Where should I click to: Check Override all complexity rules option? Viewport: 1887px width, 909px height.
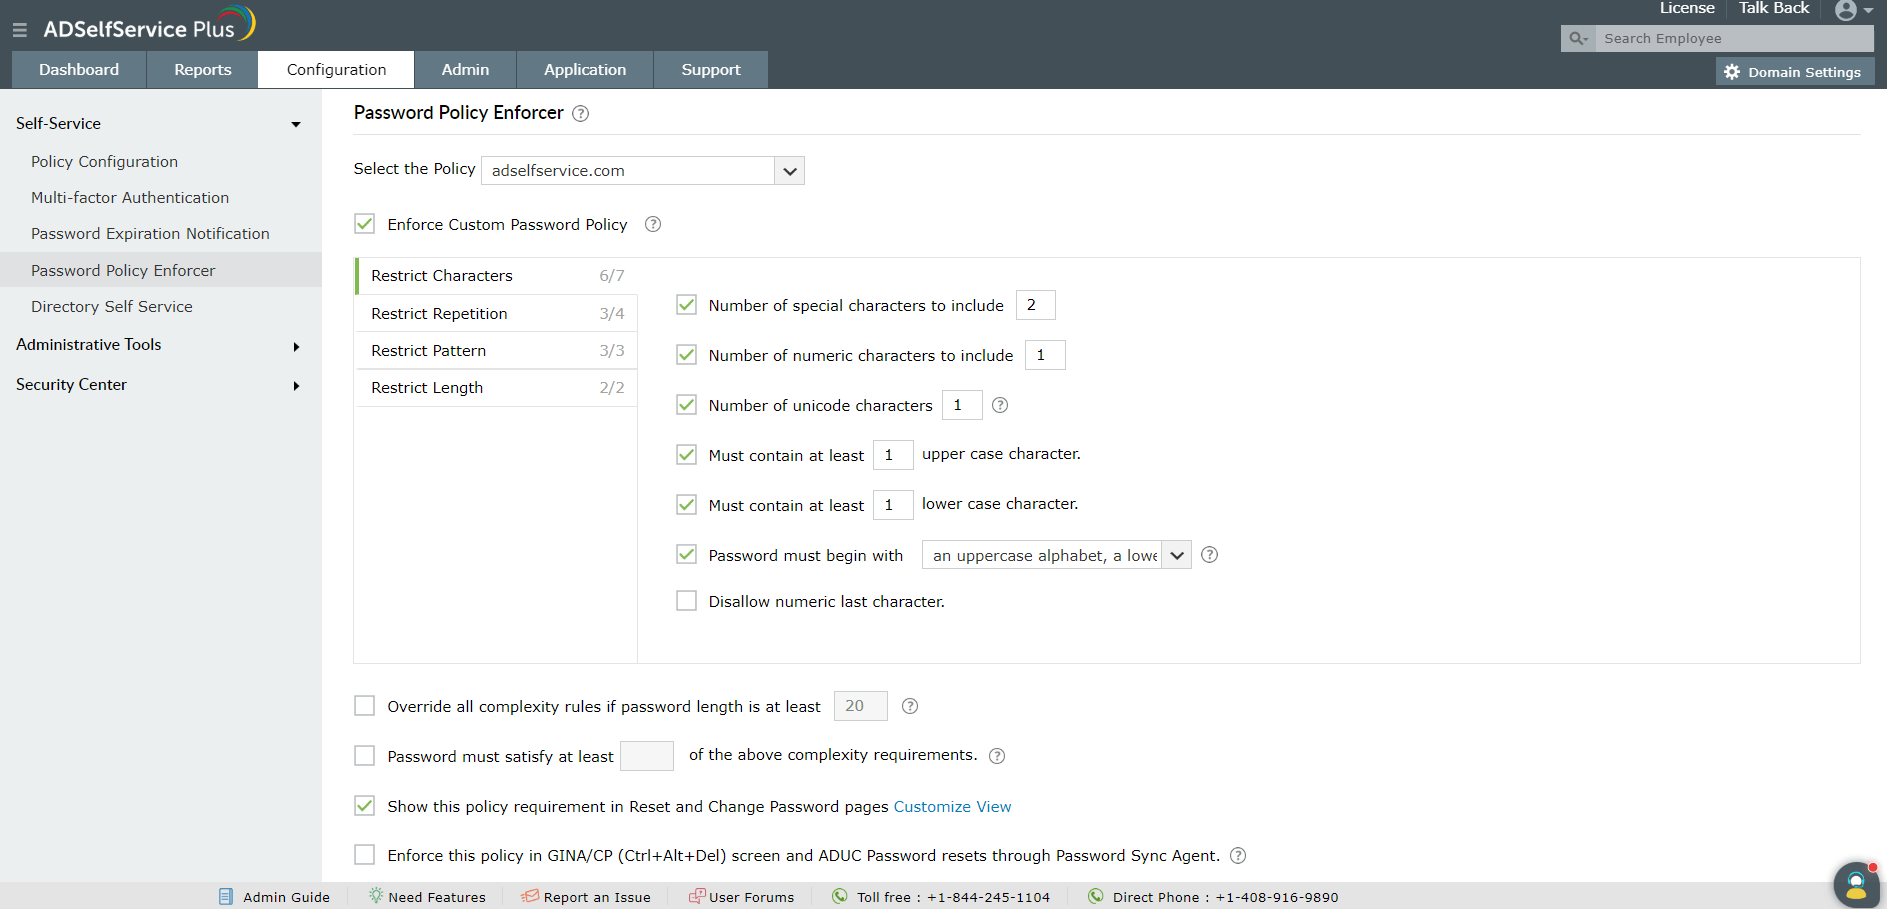365,706
